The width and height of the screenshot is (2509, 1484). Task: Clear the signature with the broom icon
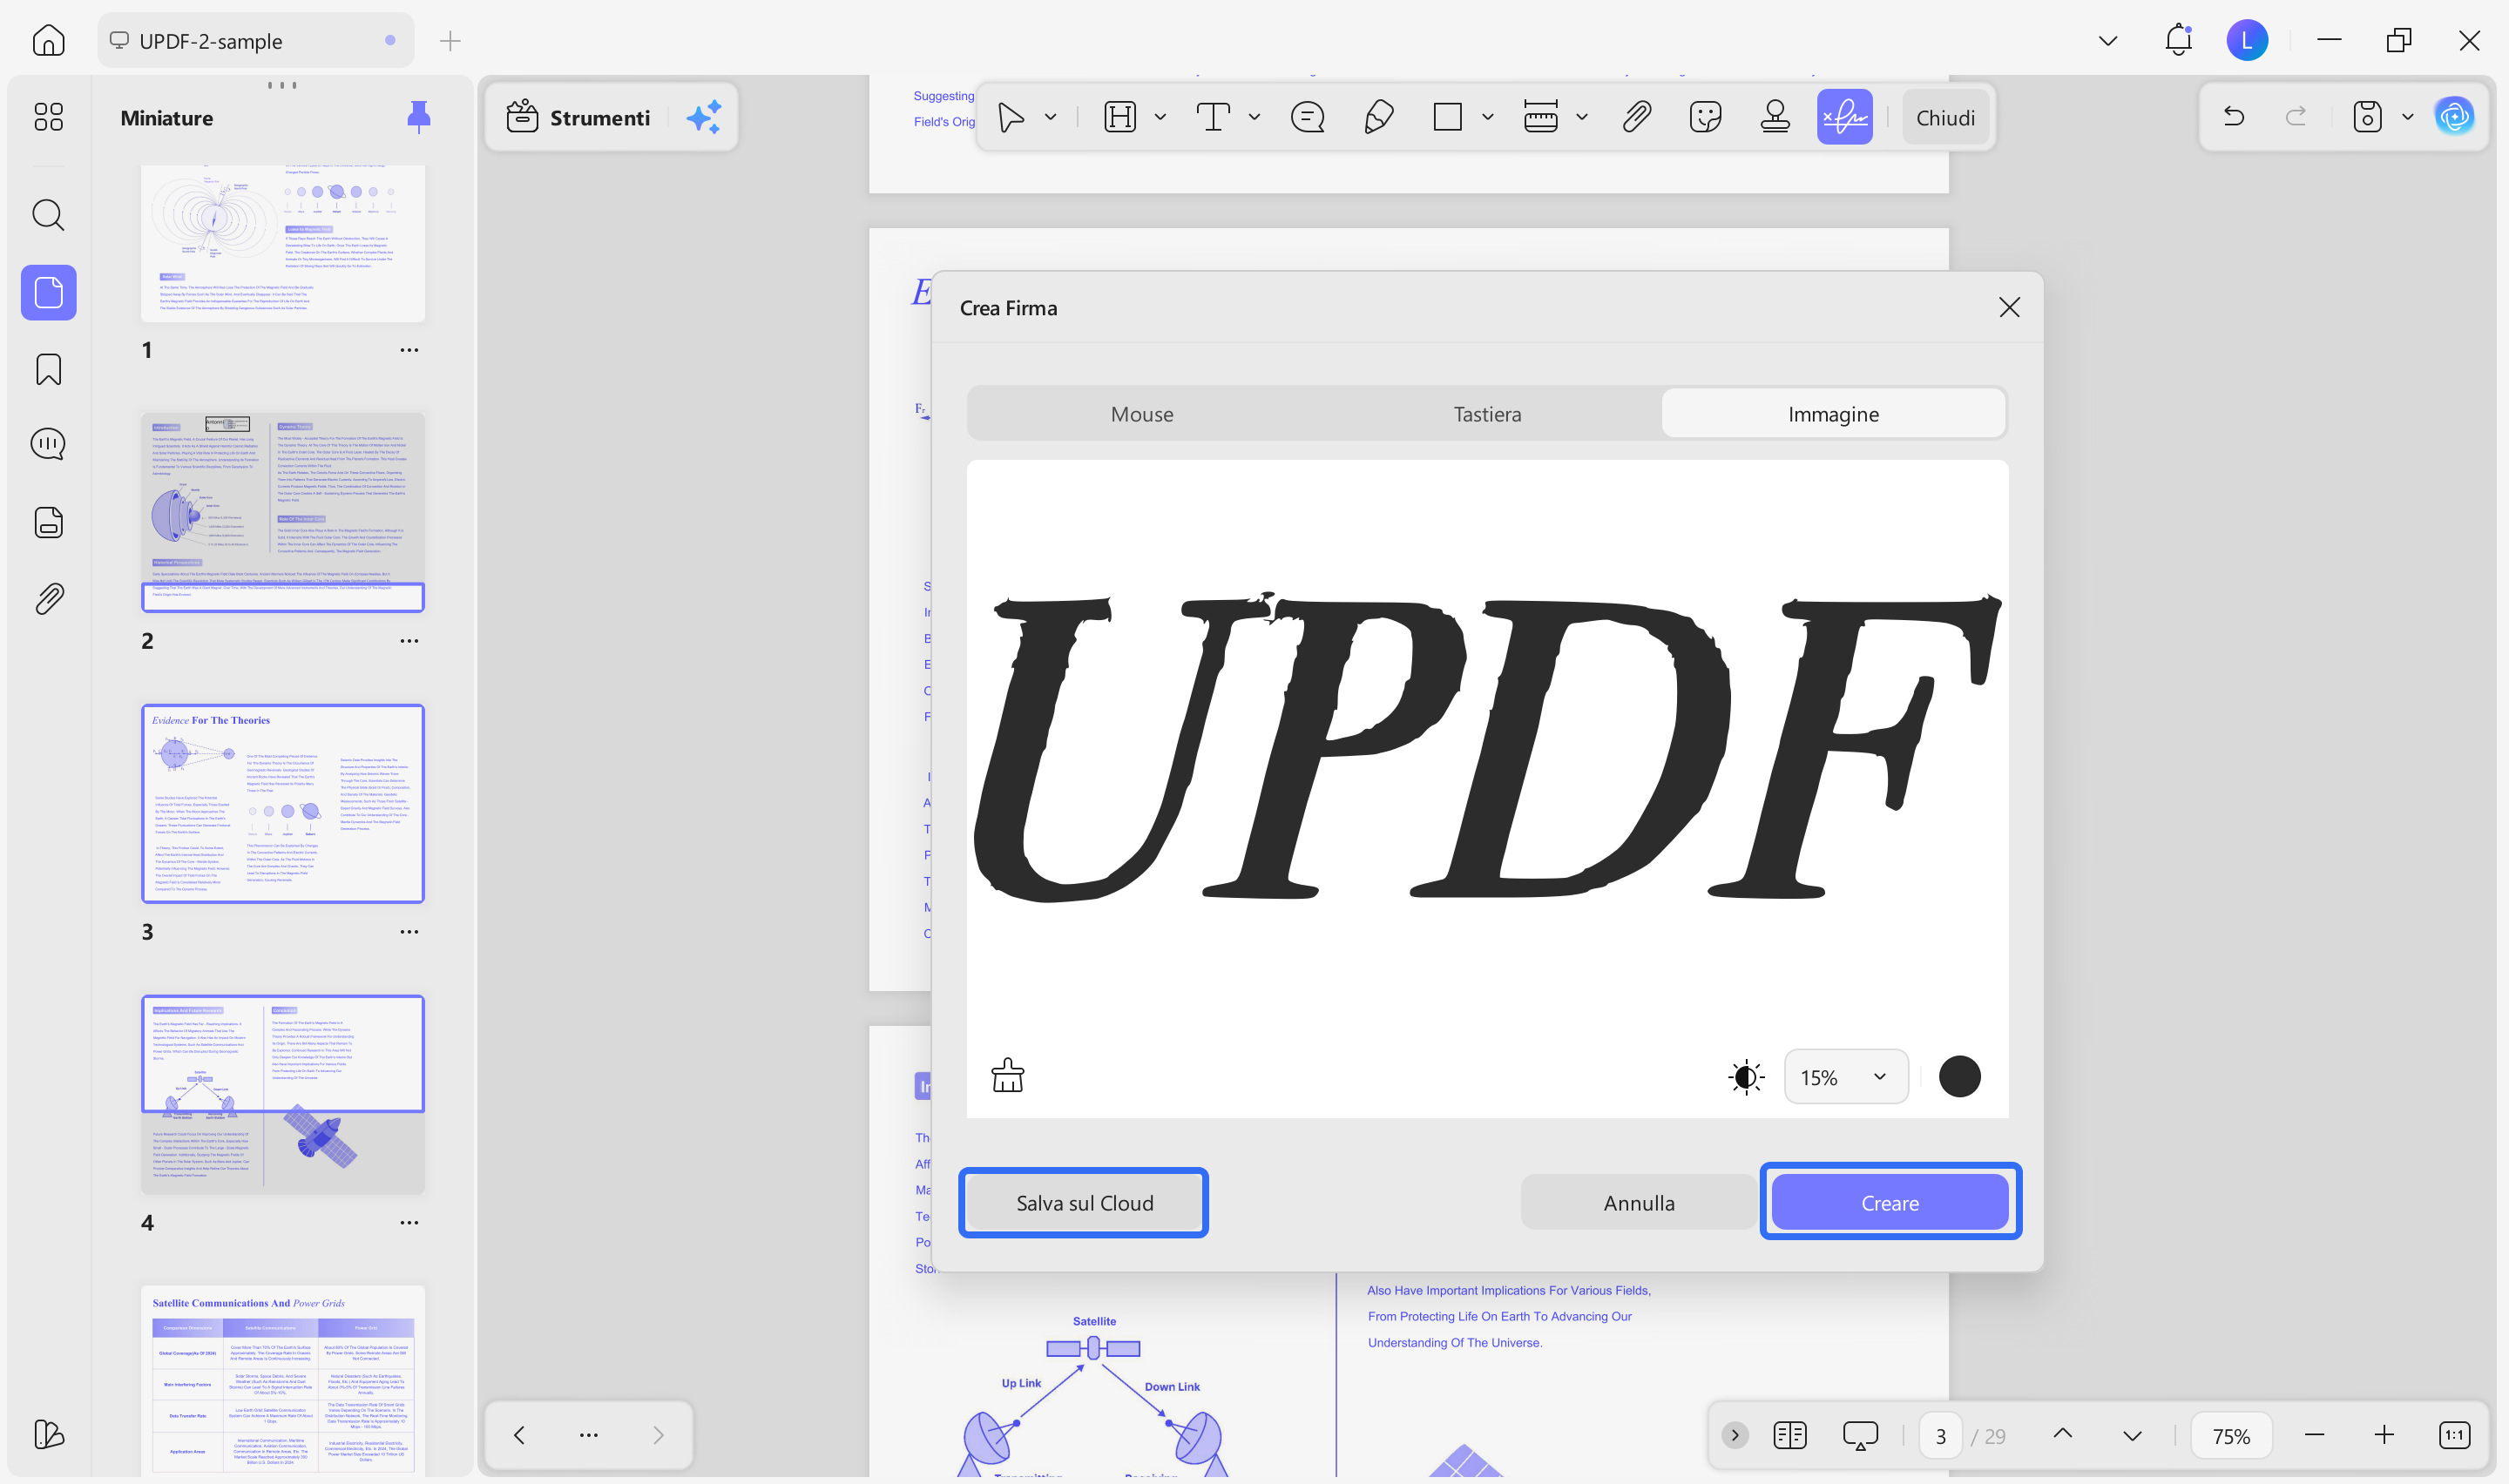pyautogui.click(x=1007, y=1076)
